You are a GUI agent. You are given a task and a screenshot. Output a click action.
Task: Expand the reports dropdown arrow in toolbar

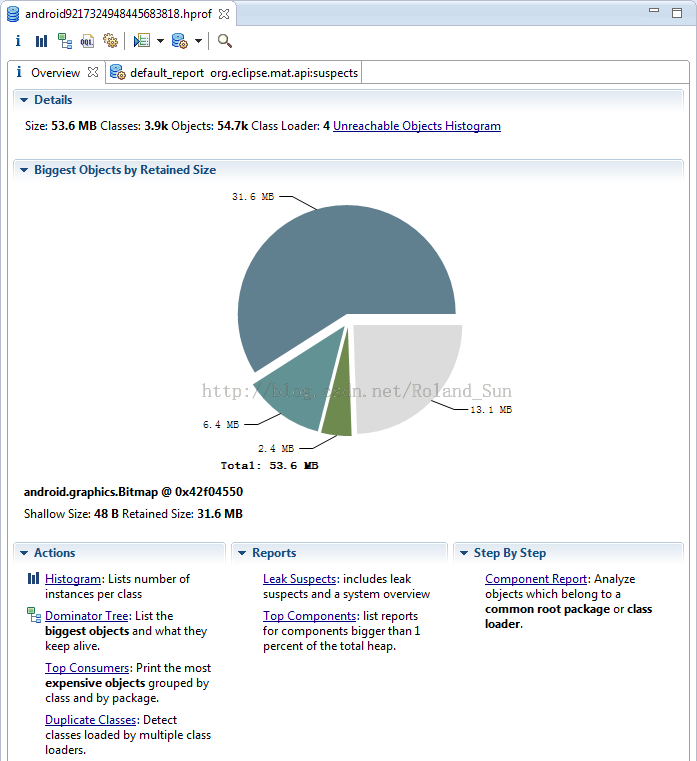pyautogui.click(x=160, y=41)
